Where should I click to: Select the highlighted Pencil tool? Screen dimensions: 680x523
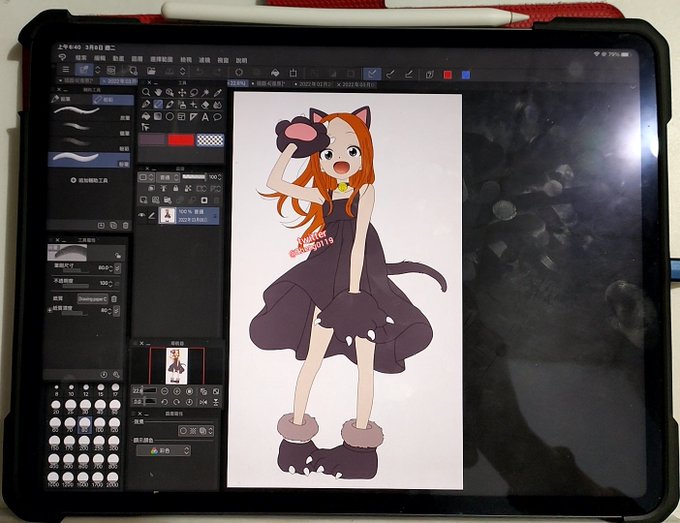(x=158, y=104)
